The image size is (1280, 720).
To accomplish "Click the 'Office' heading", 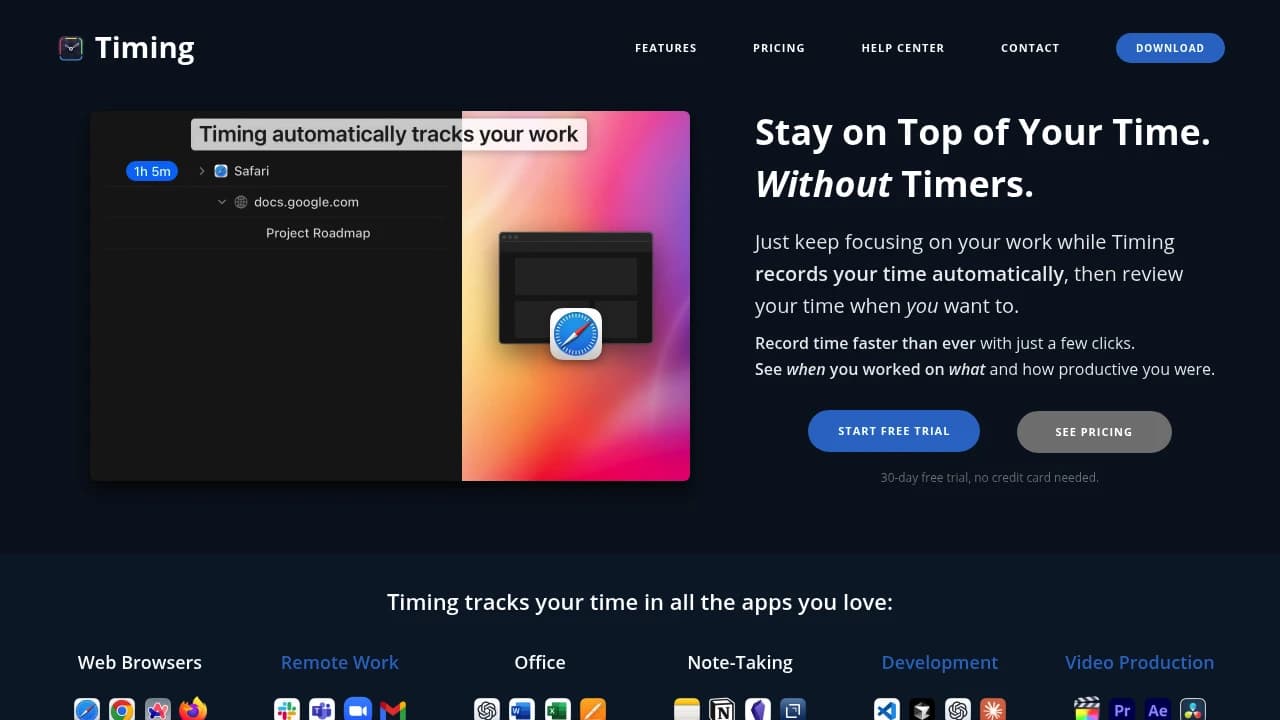I will [x=540, y=662].
